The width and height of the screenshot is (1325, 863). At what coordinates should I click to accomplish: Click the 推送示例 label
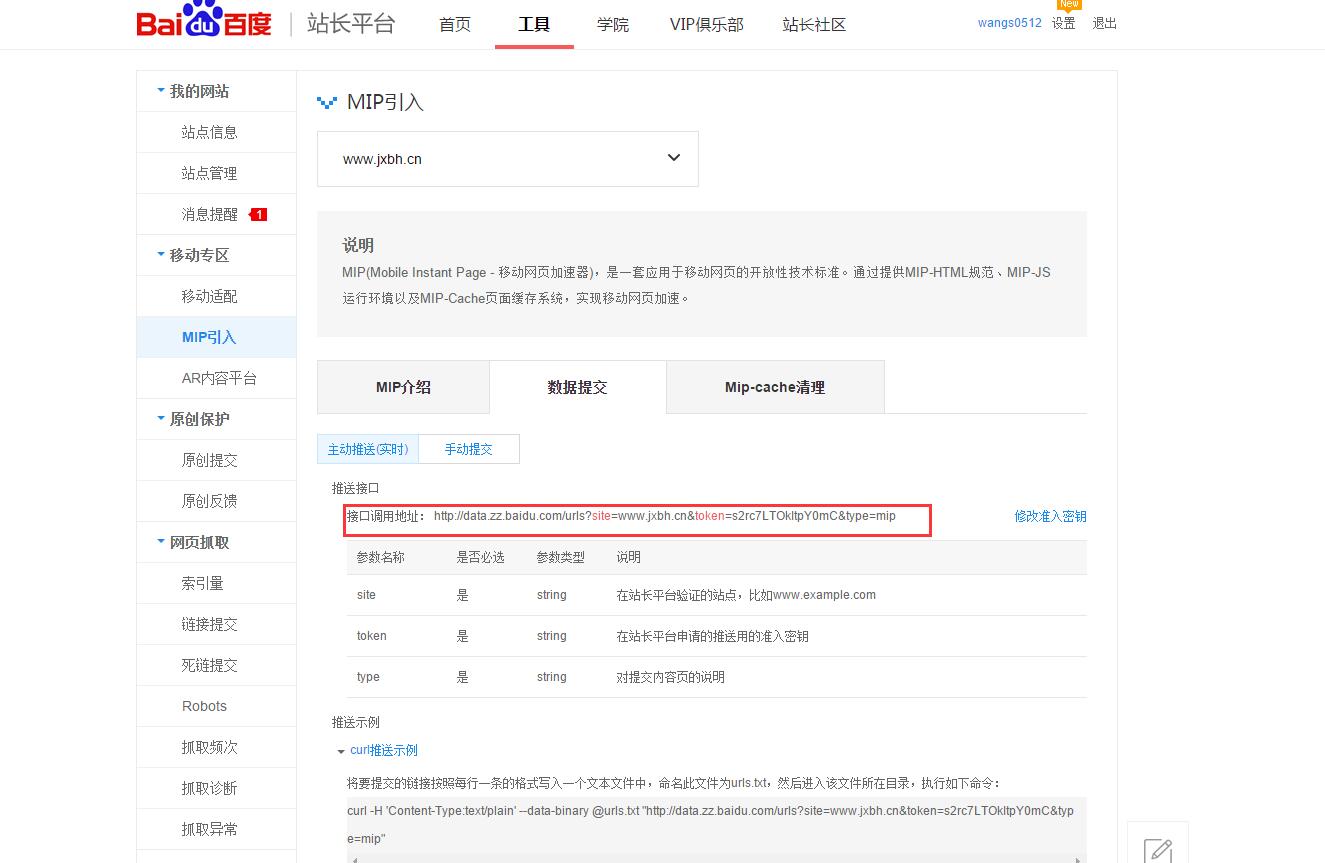tap(356, 722)
